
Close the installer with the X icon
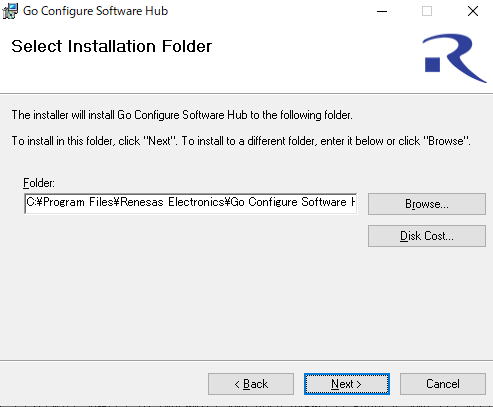[x=473, y=11]
